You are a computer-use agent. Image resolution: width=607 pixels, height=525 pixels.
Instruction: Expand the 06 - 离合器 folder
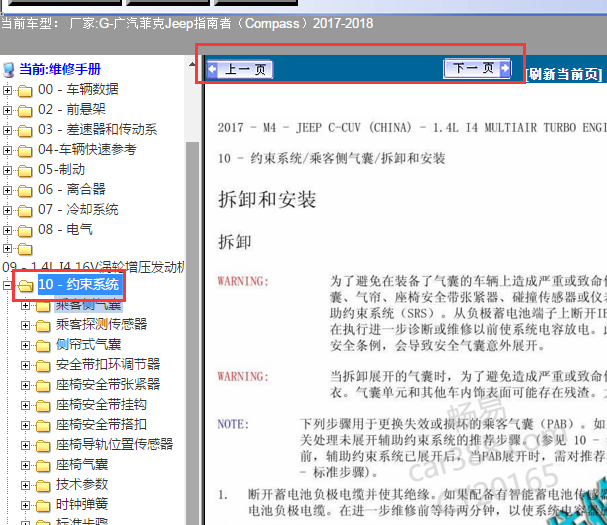coord(7,190)
